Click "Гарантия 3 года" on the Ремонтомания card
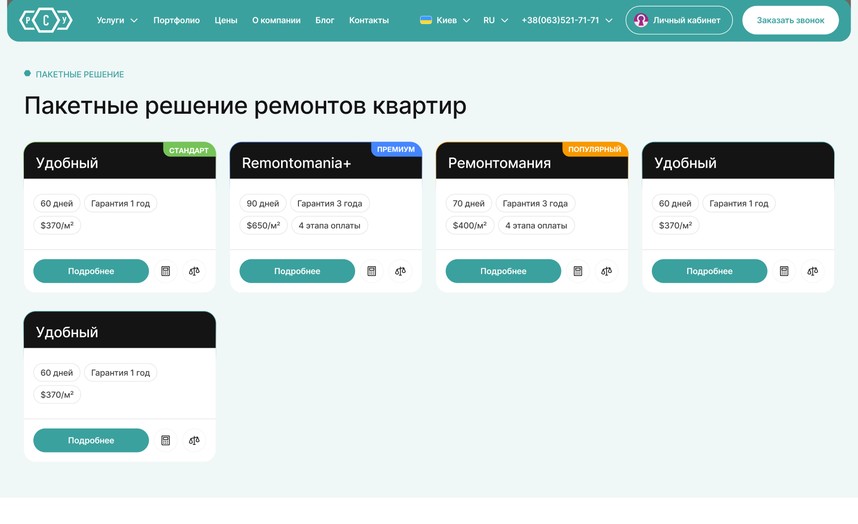This screenshot has width=858, height=524. 535,203
